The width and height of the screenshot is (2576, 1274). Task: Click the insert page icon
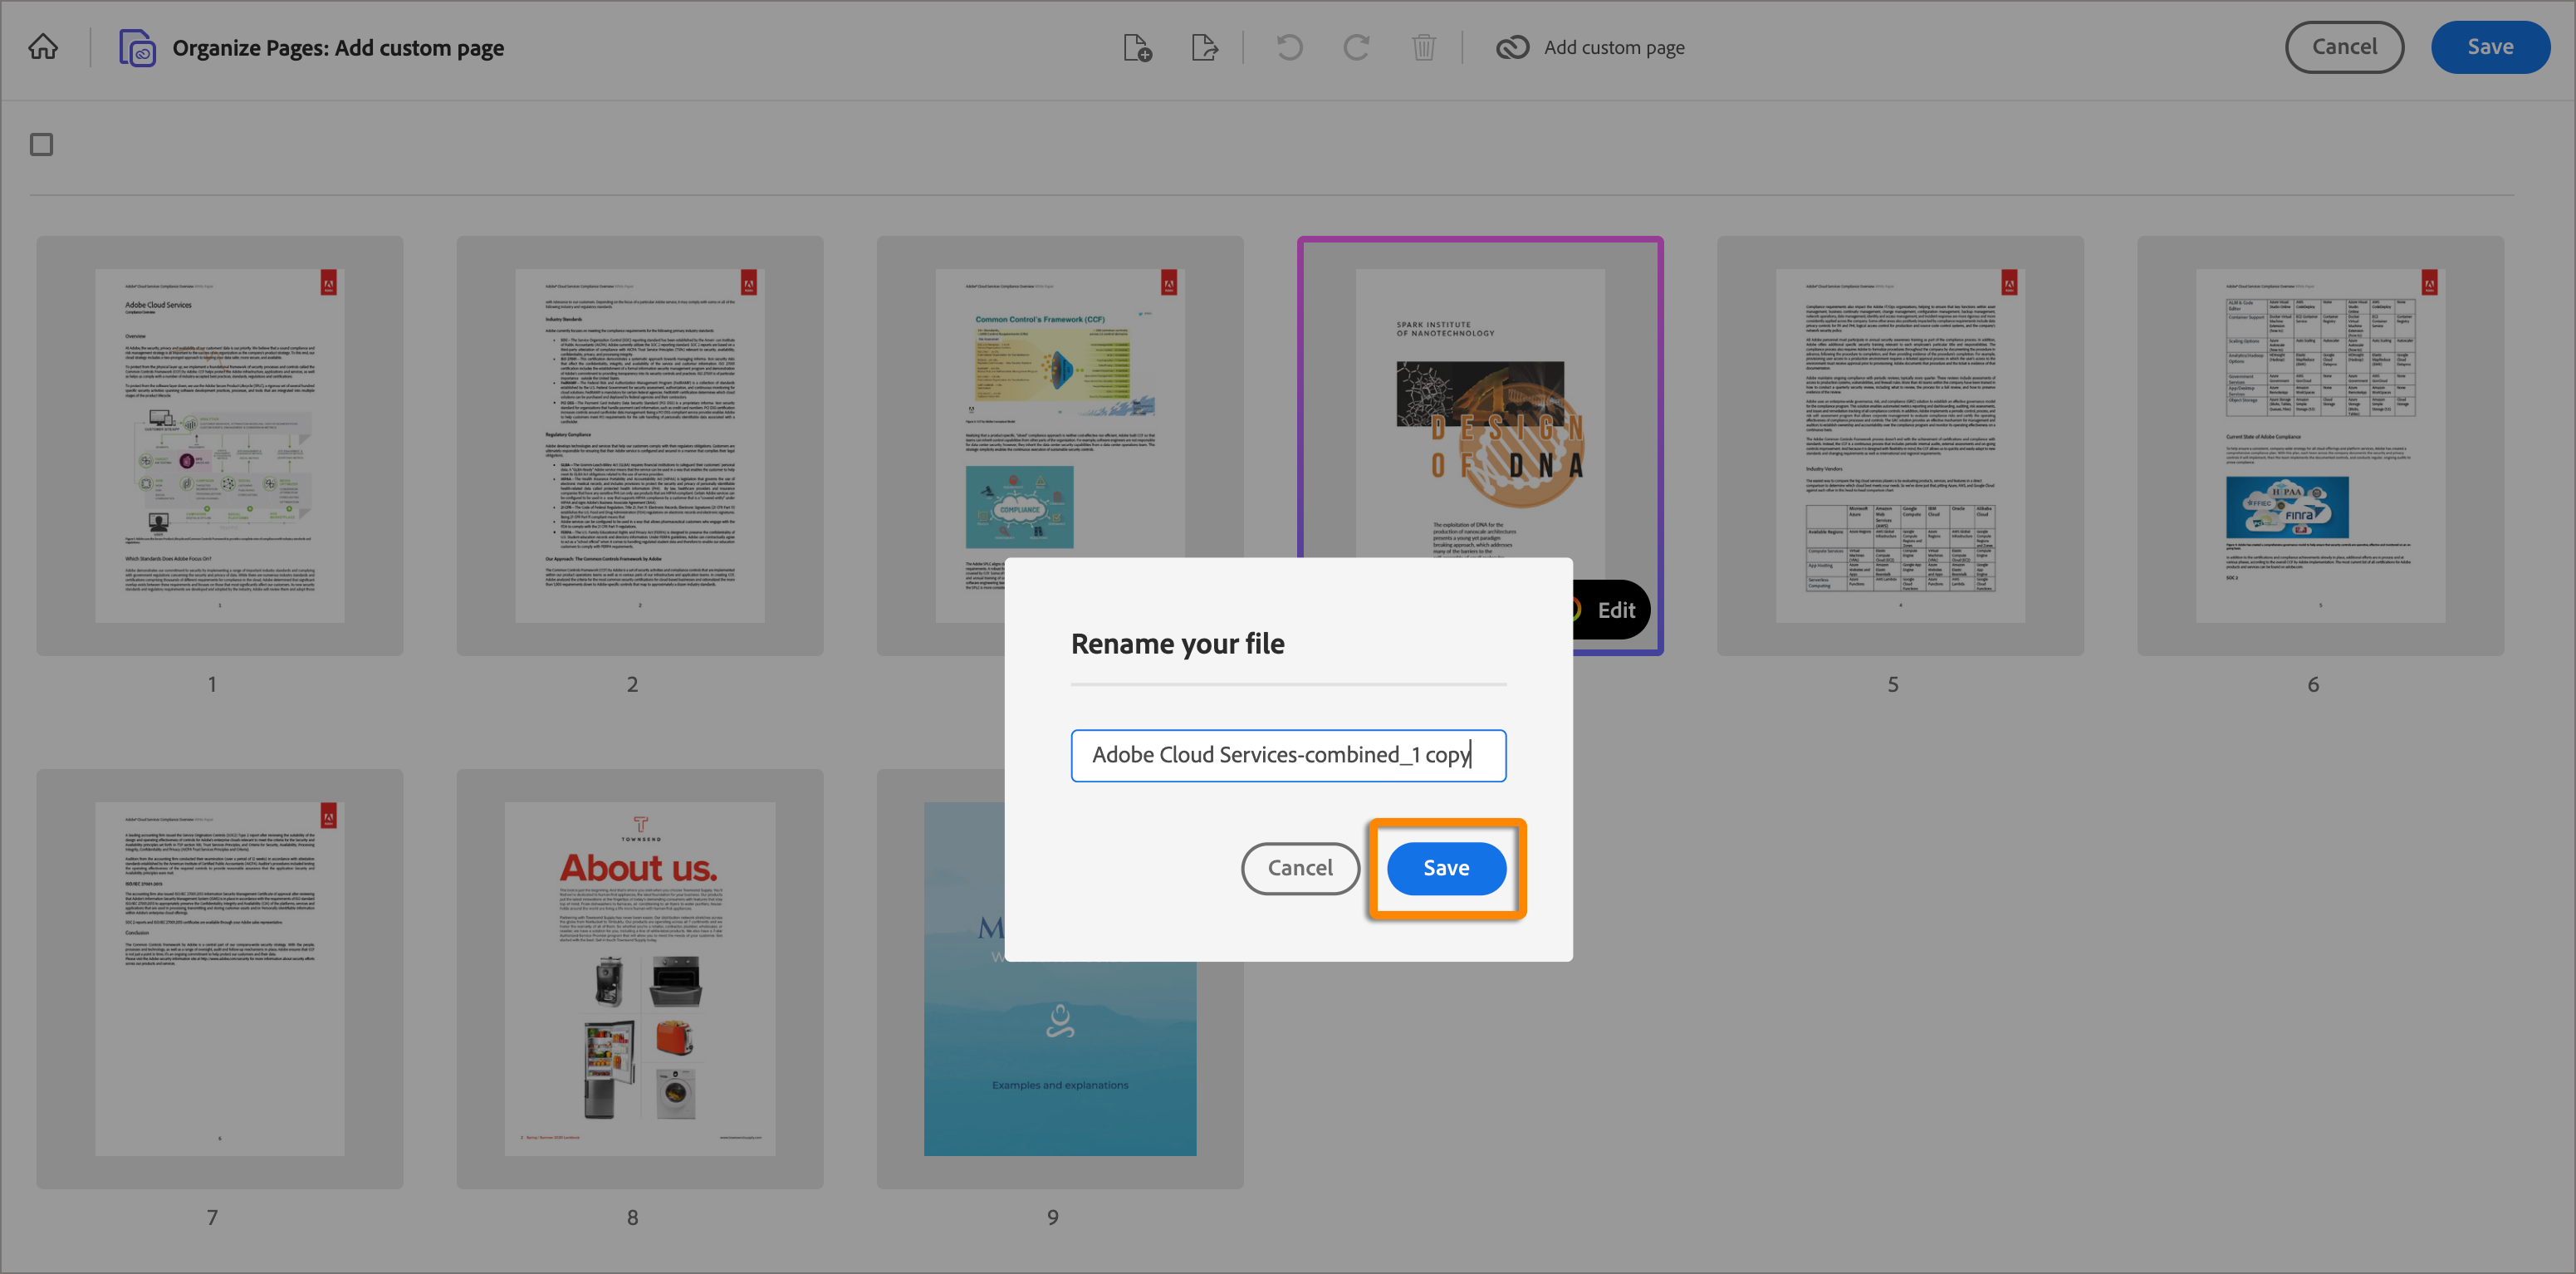click(1137, 47)
